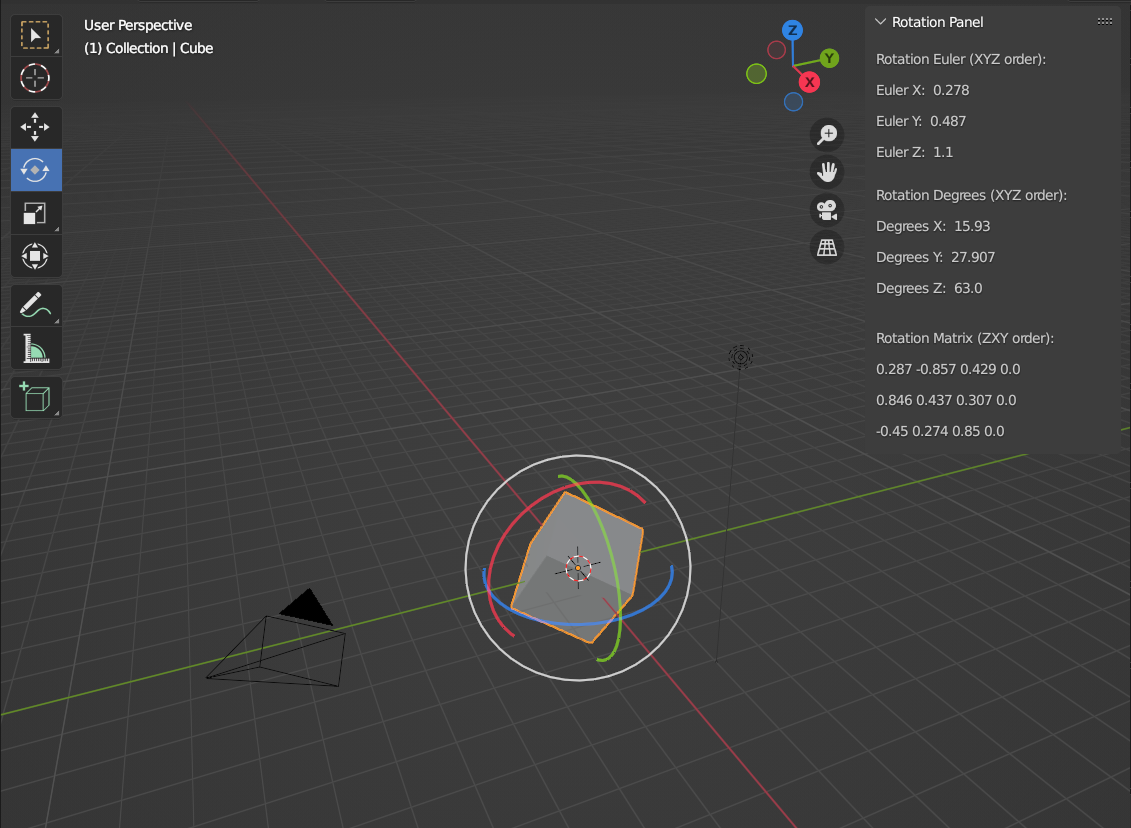Click the matrix row starting 0.287
The height and width of the screenshot is (828, 1131).
coord(949,369)
